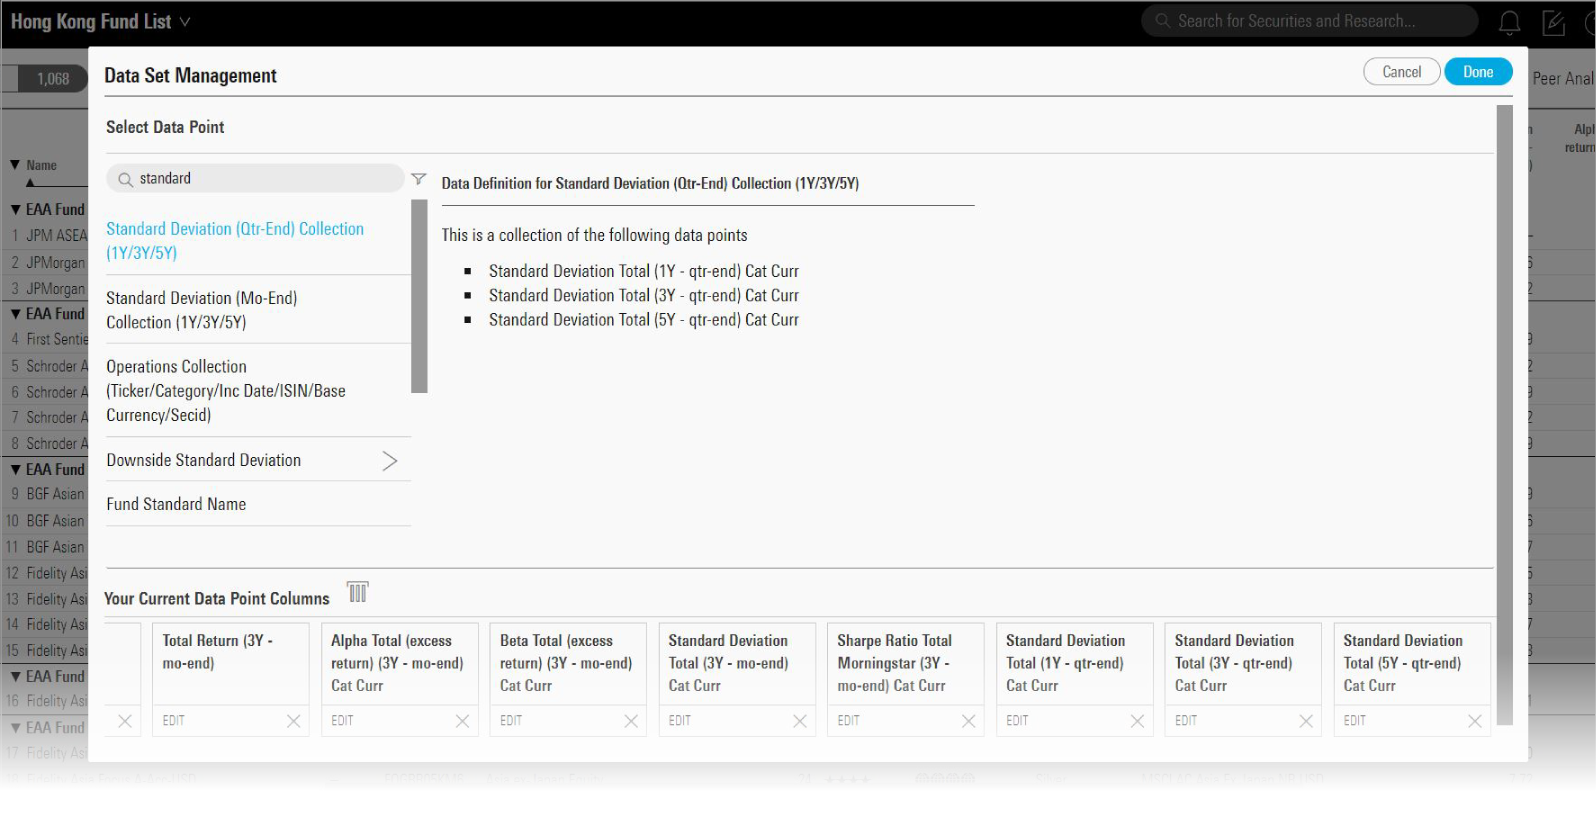
Task: Remove the Alpha Total column with X
Action: pyautogui.click(x=462, y=721)
